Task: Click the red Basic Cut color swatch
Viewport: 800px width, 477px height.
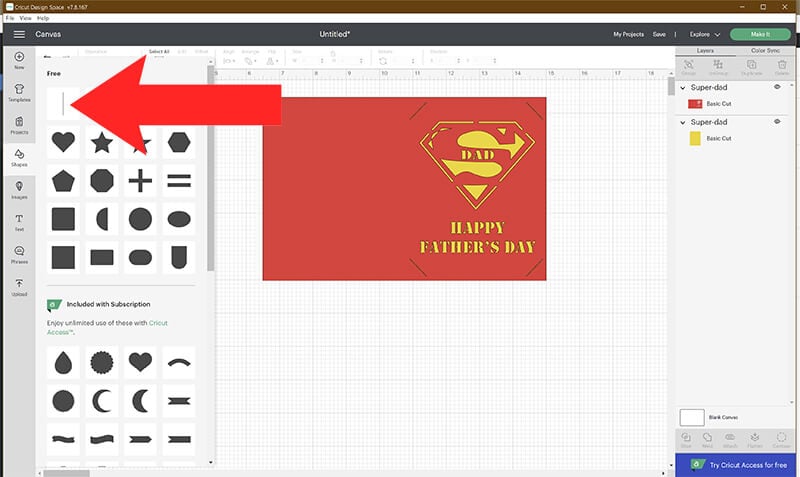Action: pyautogui.click(x=695, y=104)
